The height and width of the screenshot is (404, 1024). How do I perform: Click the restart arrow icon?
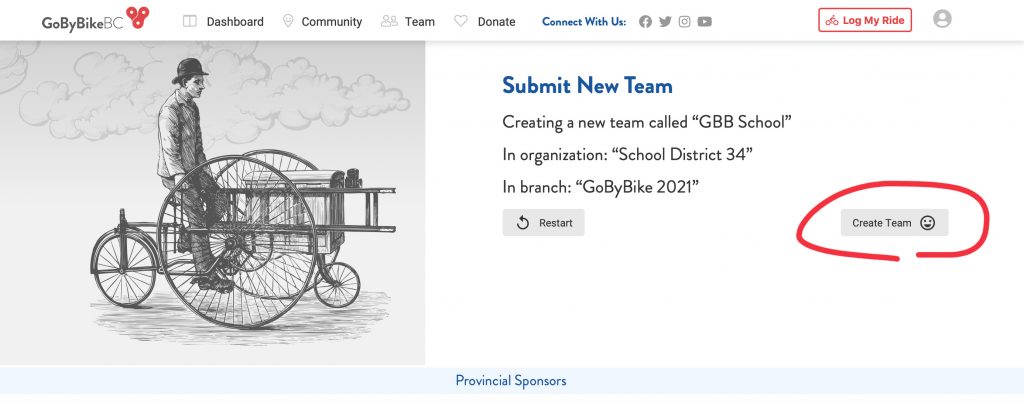(522, 223)
